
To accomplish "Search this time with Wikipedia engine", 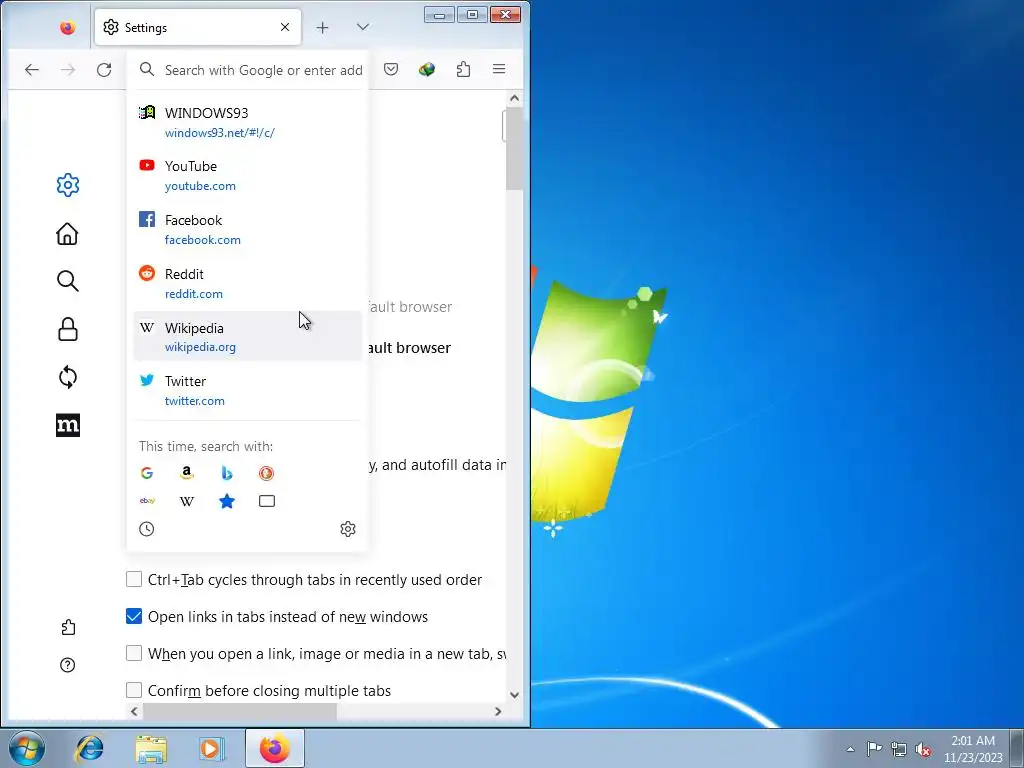I will (187, 502).
